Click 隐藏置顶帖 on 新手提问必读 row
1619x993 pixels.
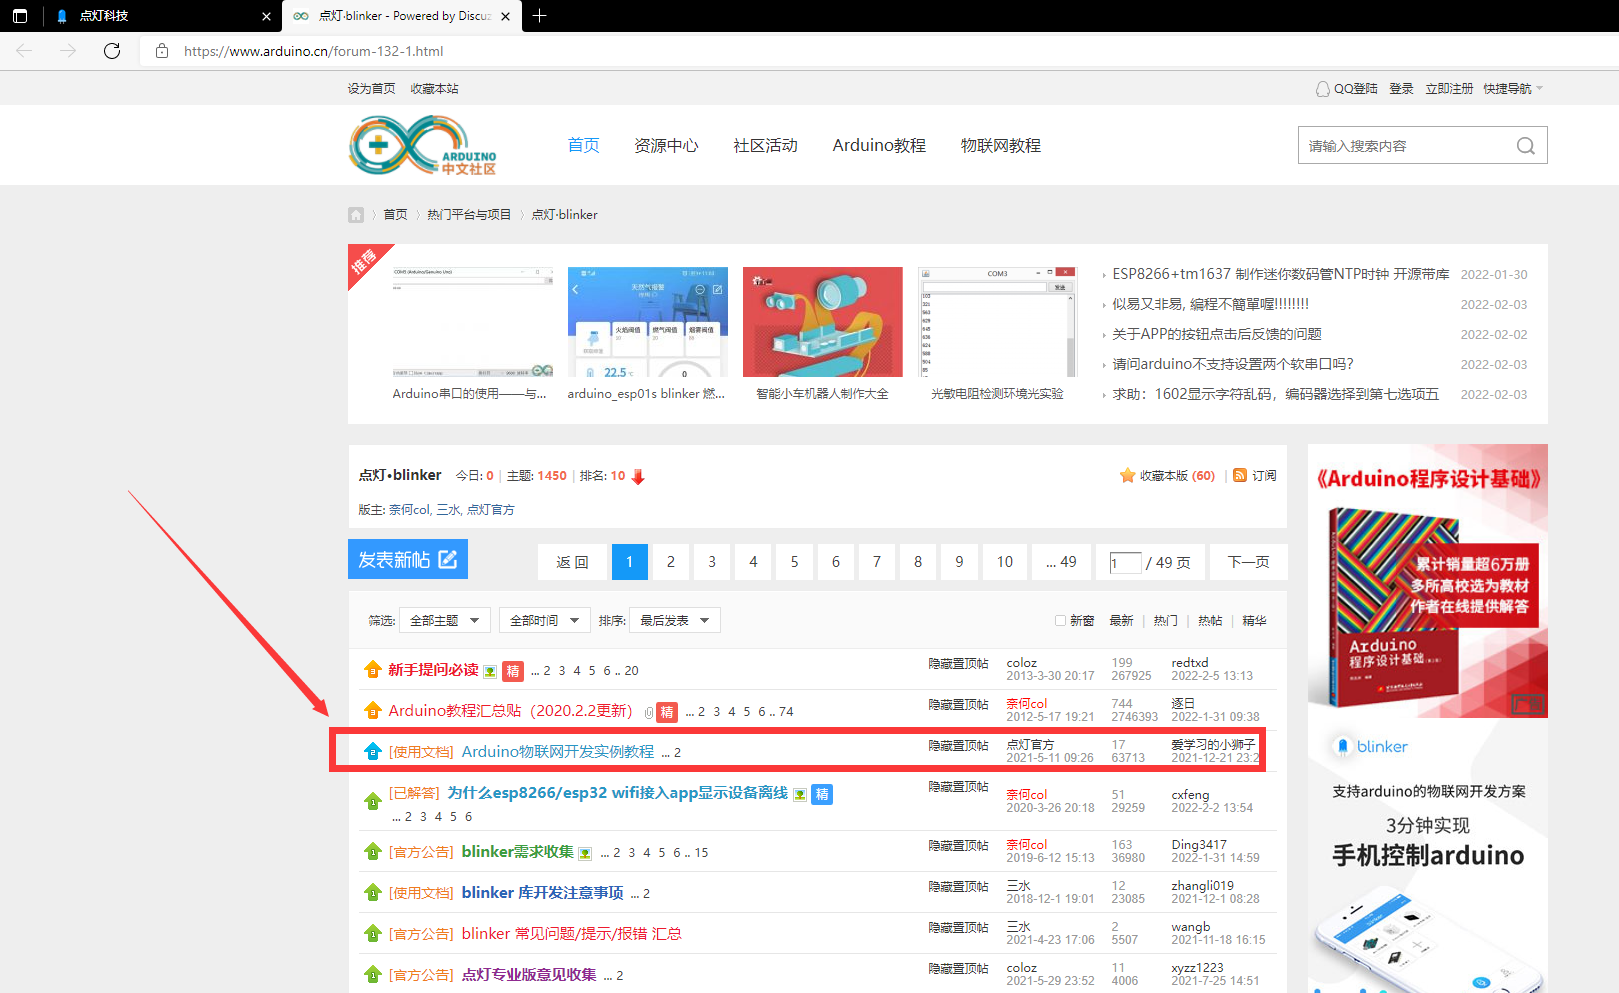point(958,664)
